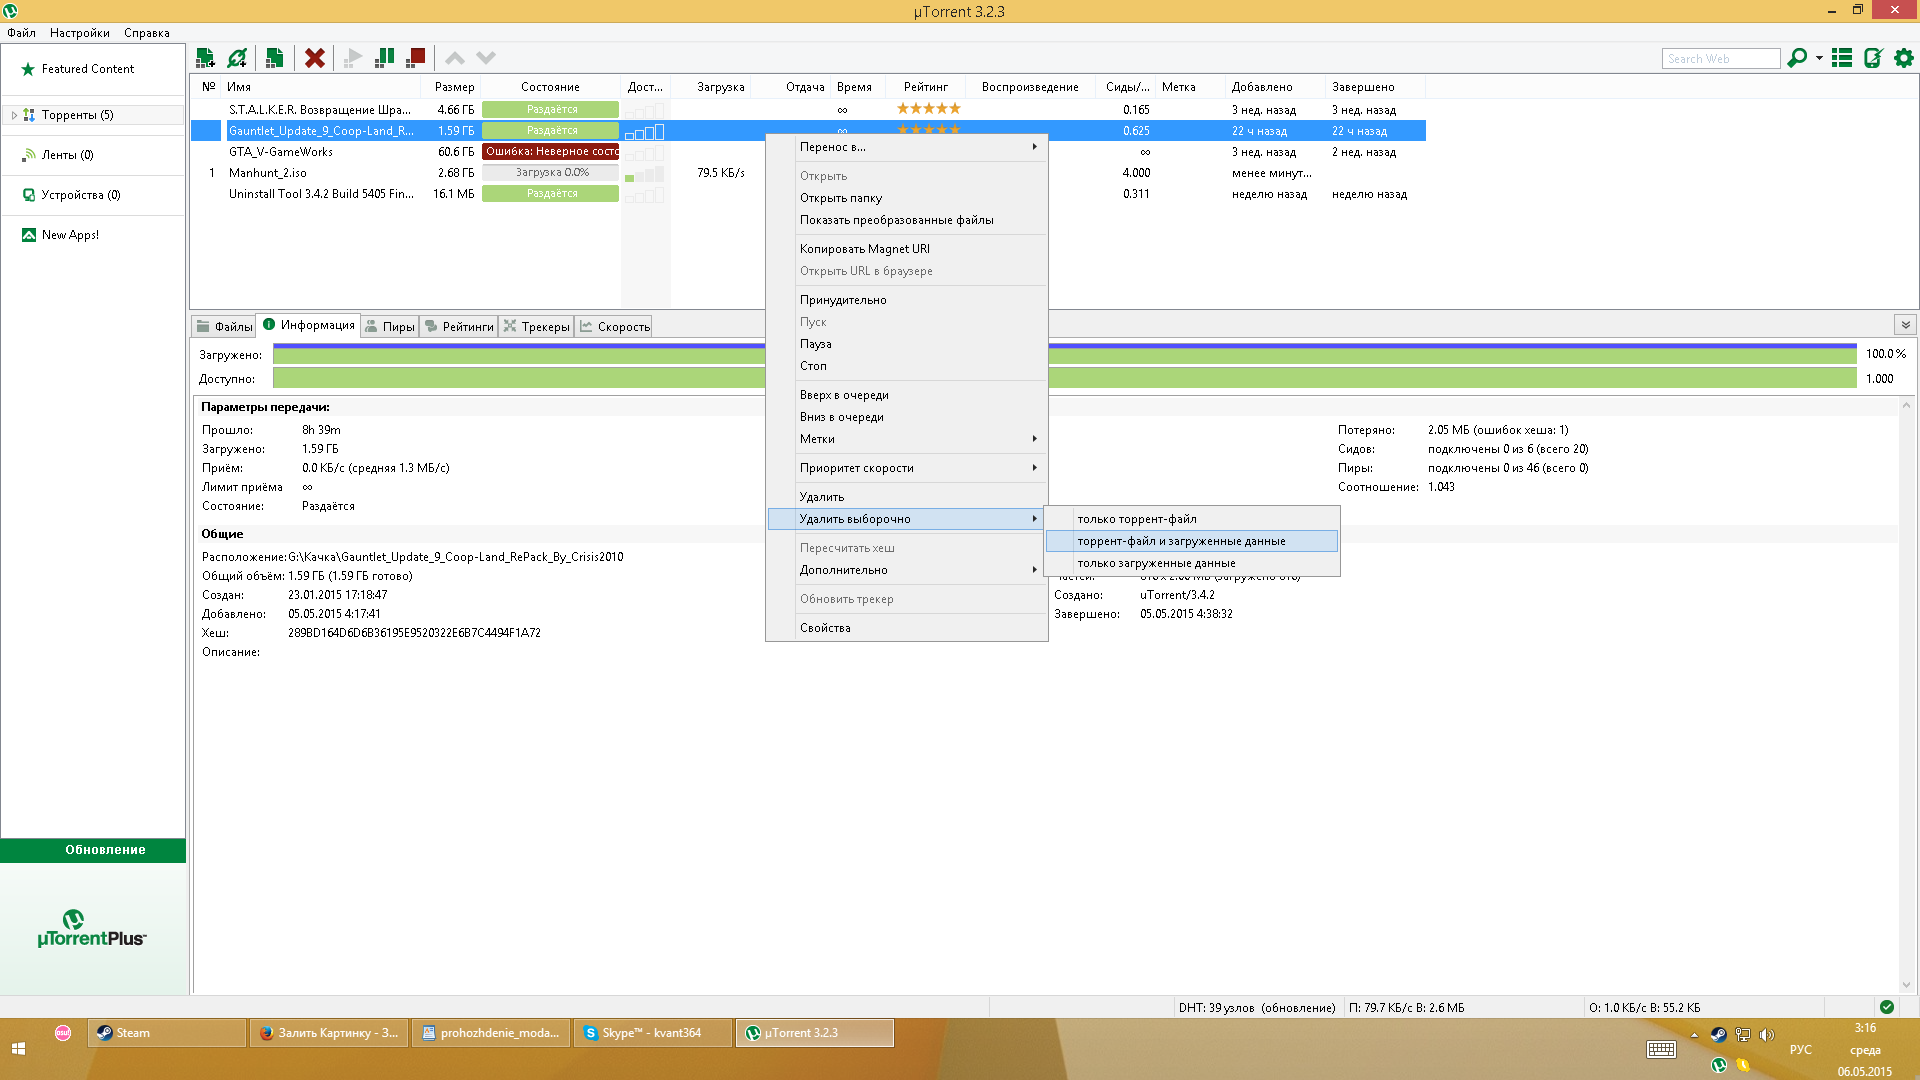Move torrent down the queue arrow
This screenshot has width=1920, height=1080.
tap(486, 58)
